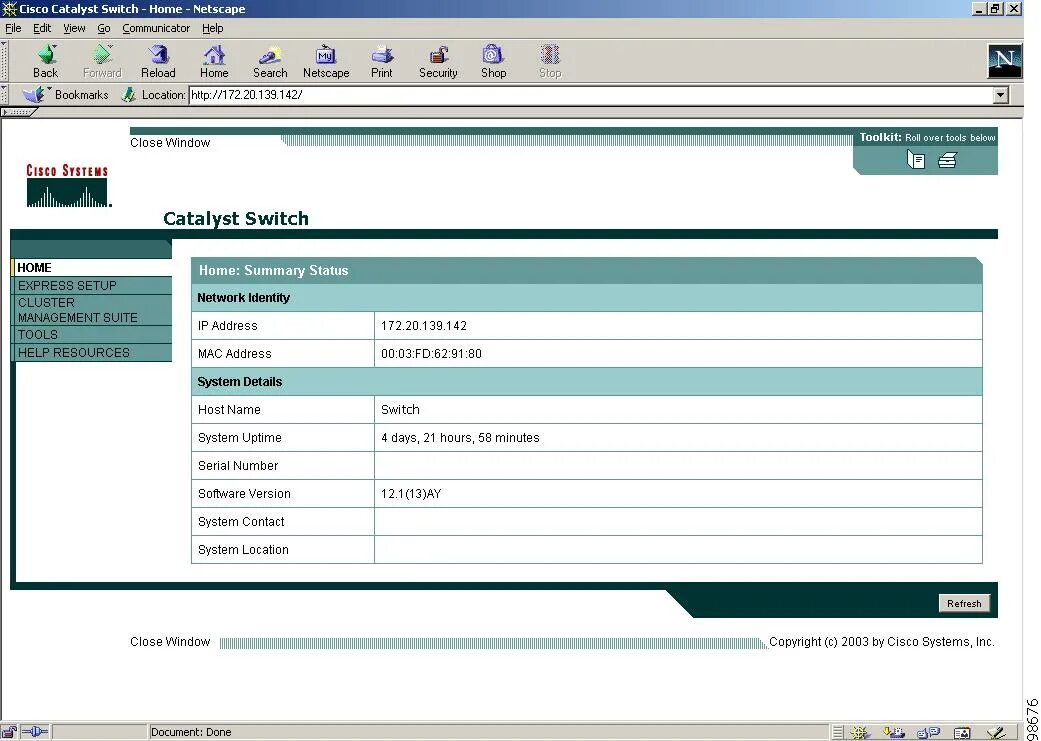Click the Location URL input field
Screen dimensions: 1041x741
pos(591,95)
